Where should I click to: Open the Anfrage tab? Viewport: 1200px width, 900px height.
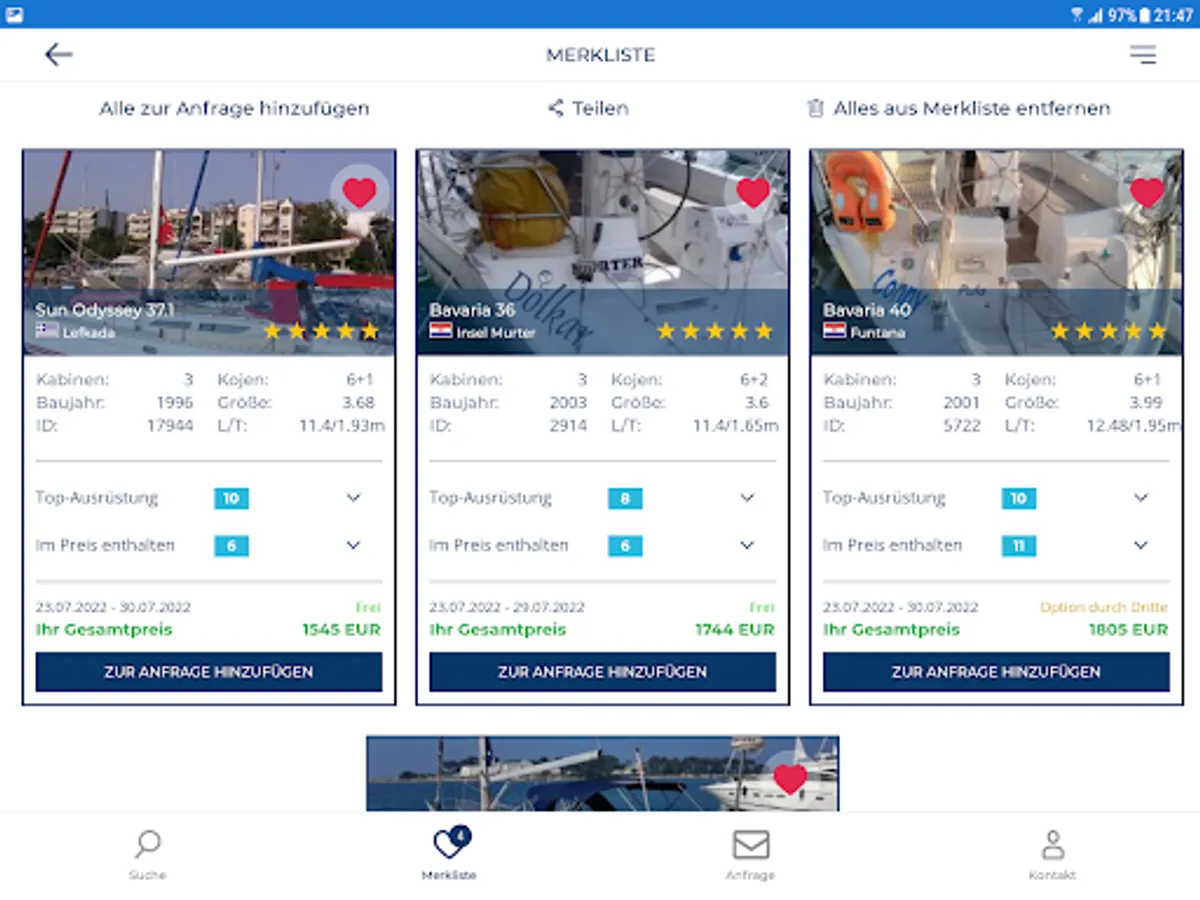[750, 855]
